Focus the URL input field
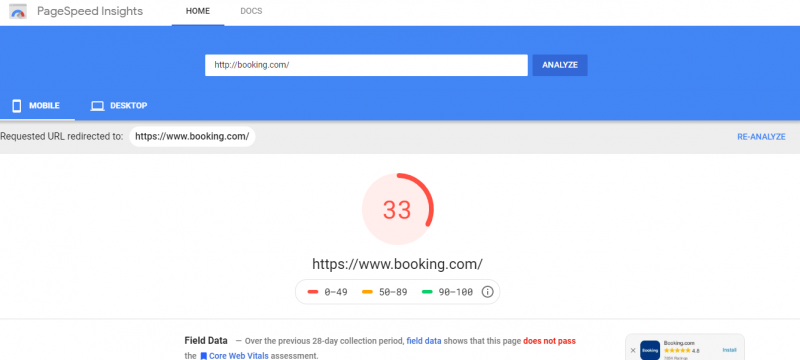Viewport: 800px width, 360px height. [x=366, y=65]
